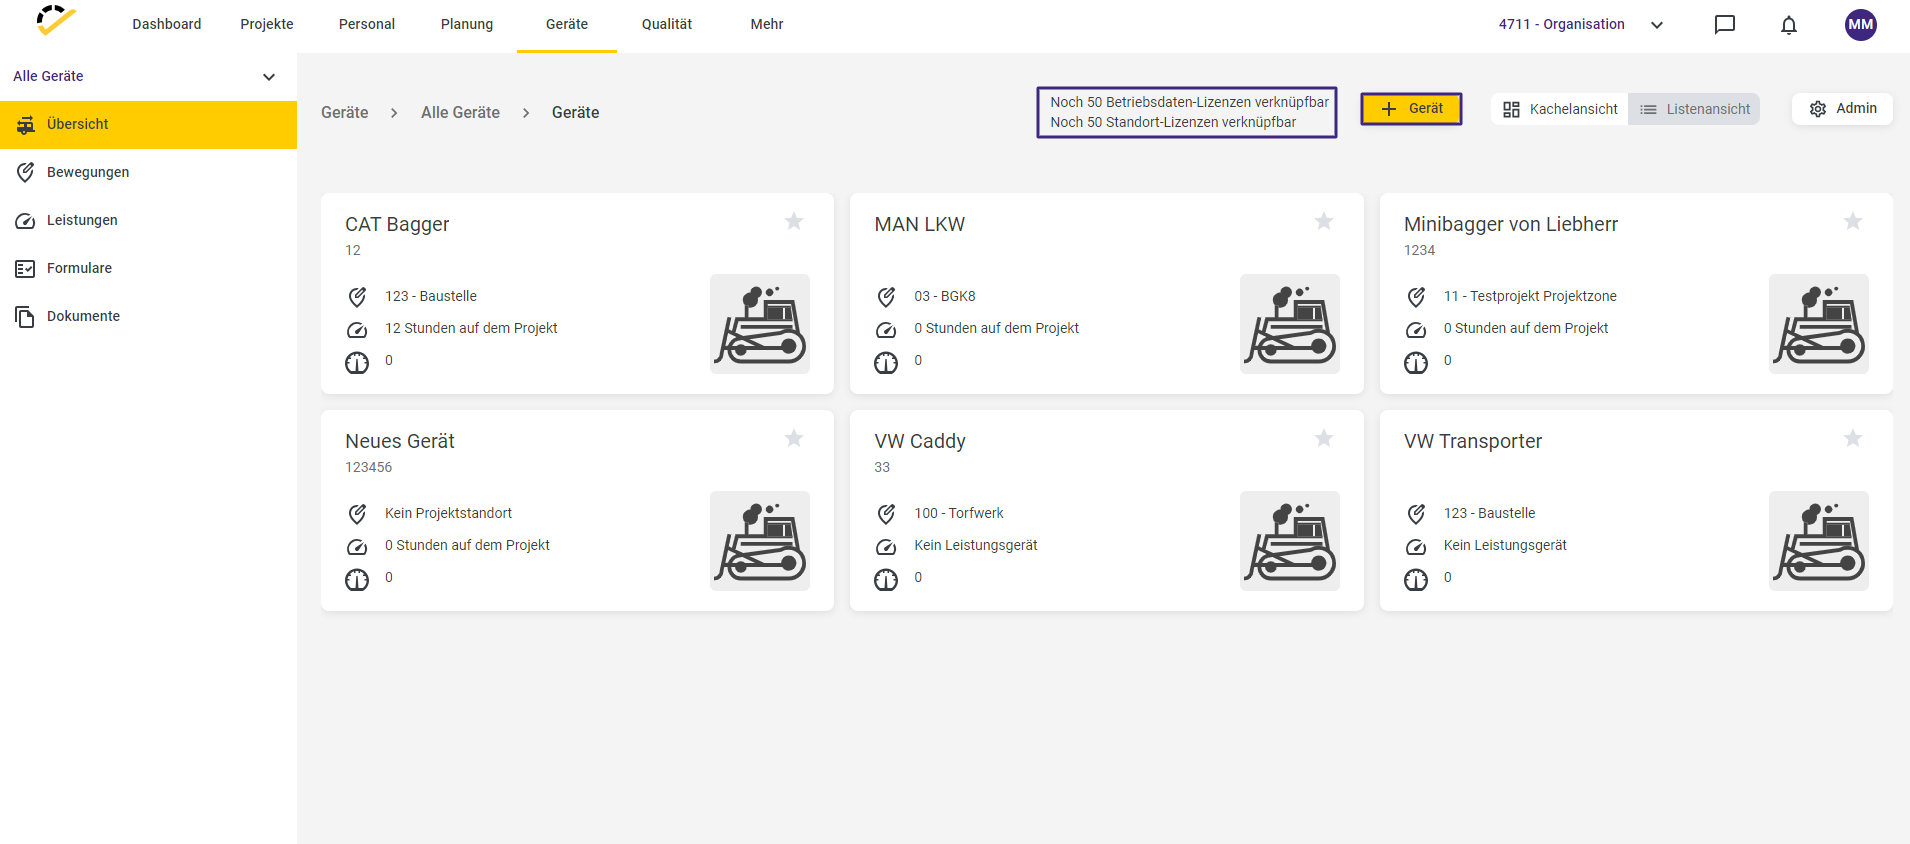Open Bewegungen in the sidebar
Image resolution: width=1910 pixels, height=844 pixels.
point(148,173)
